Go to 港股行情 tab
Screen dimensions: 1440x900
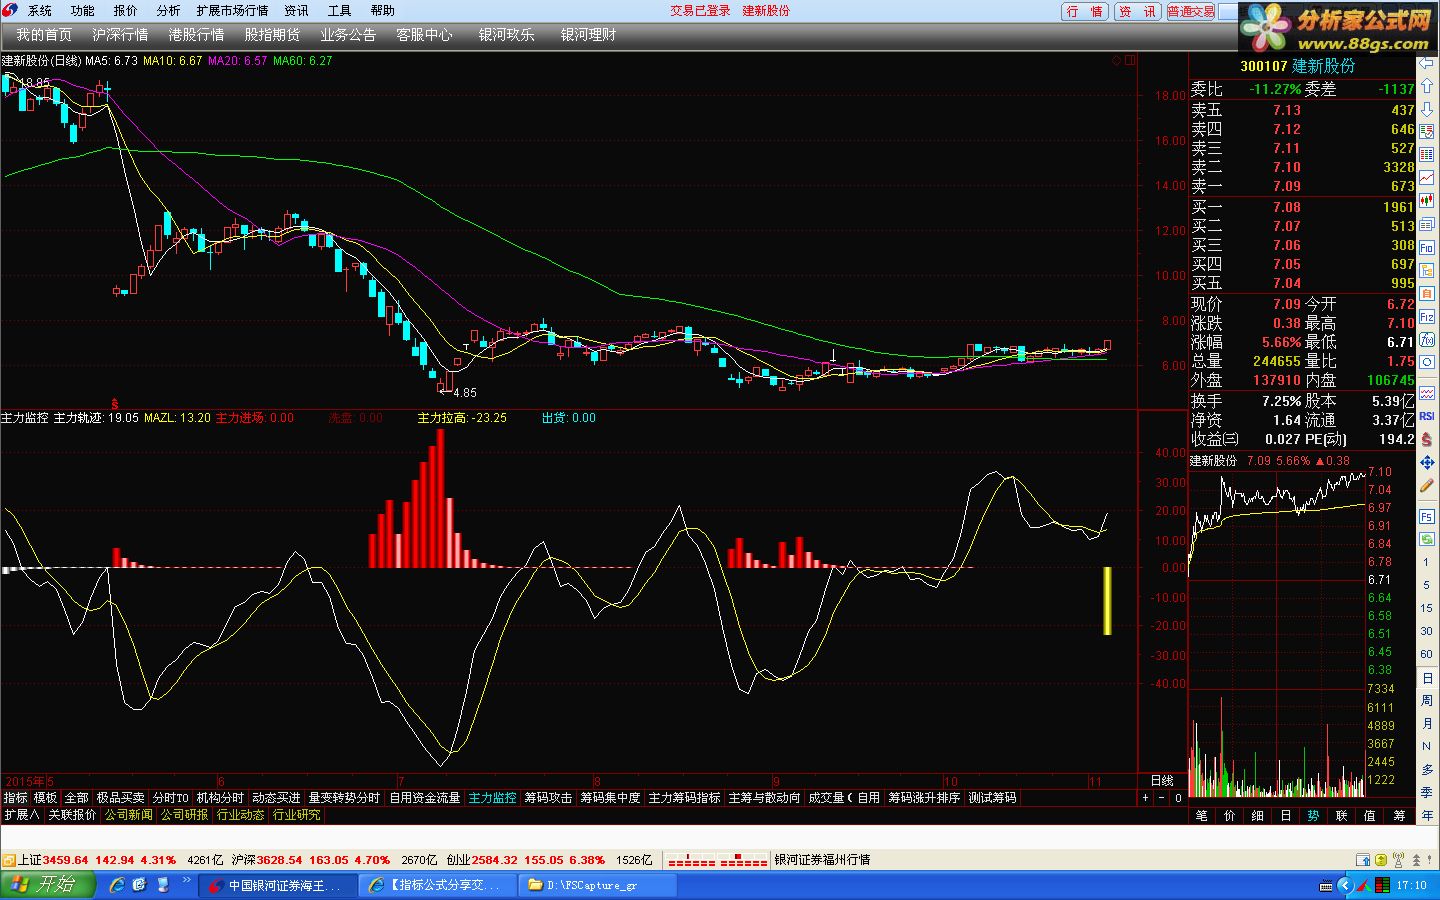click(x=196, y=35)
